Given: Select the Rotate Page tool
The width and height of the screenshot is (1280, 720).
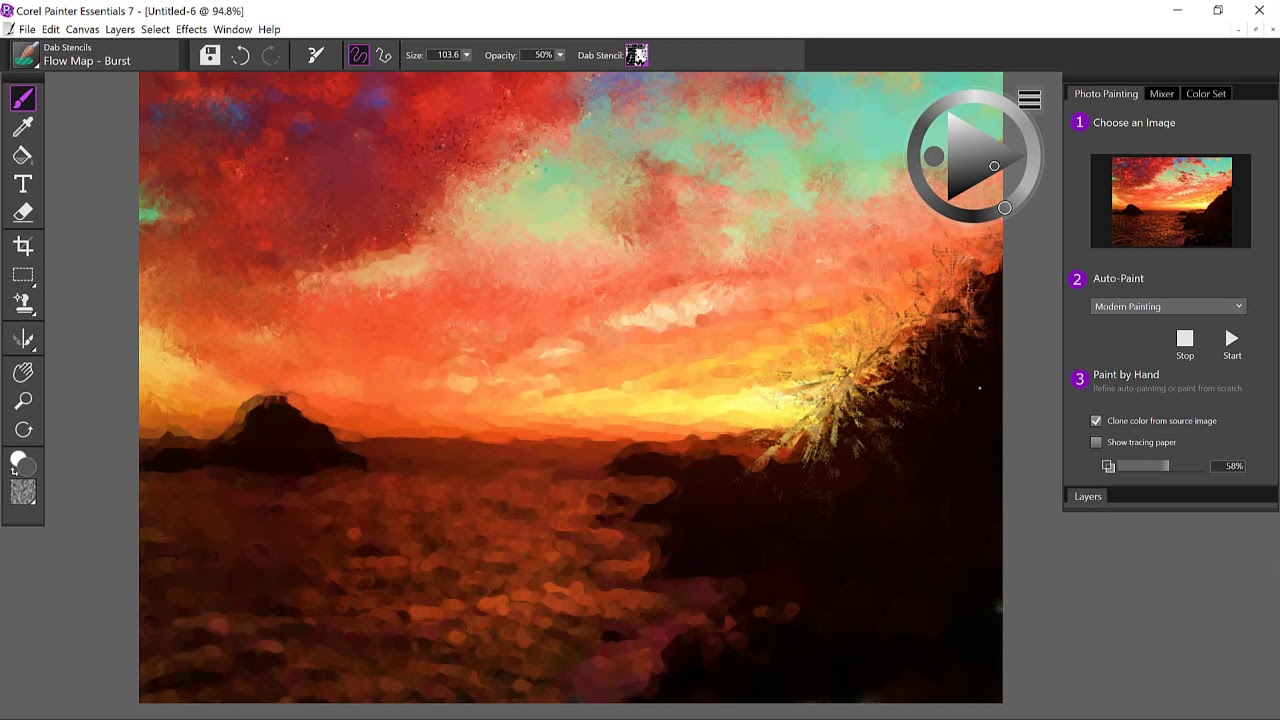Looking at the screenshot, I should (23, 429).
